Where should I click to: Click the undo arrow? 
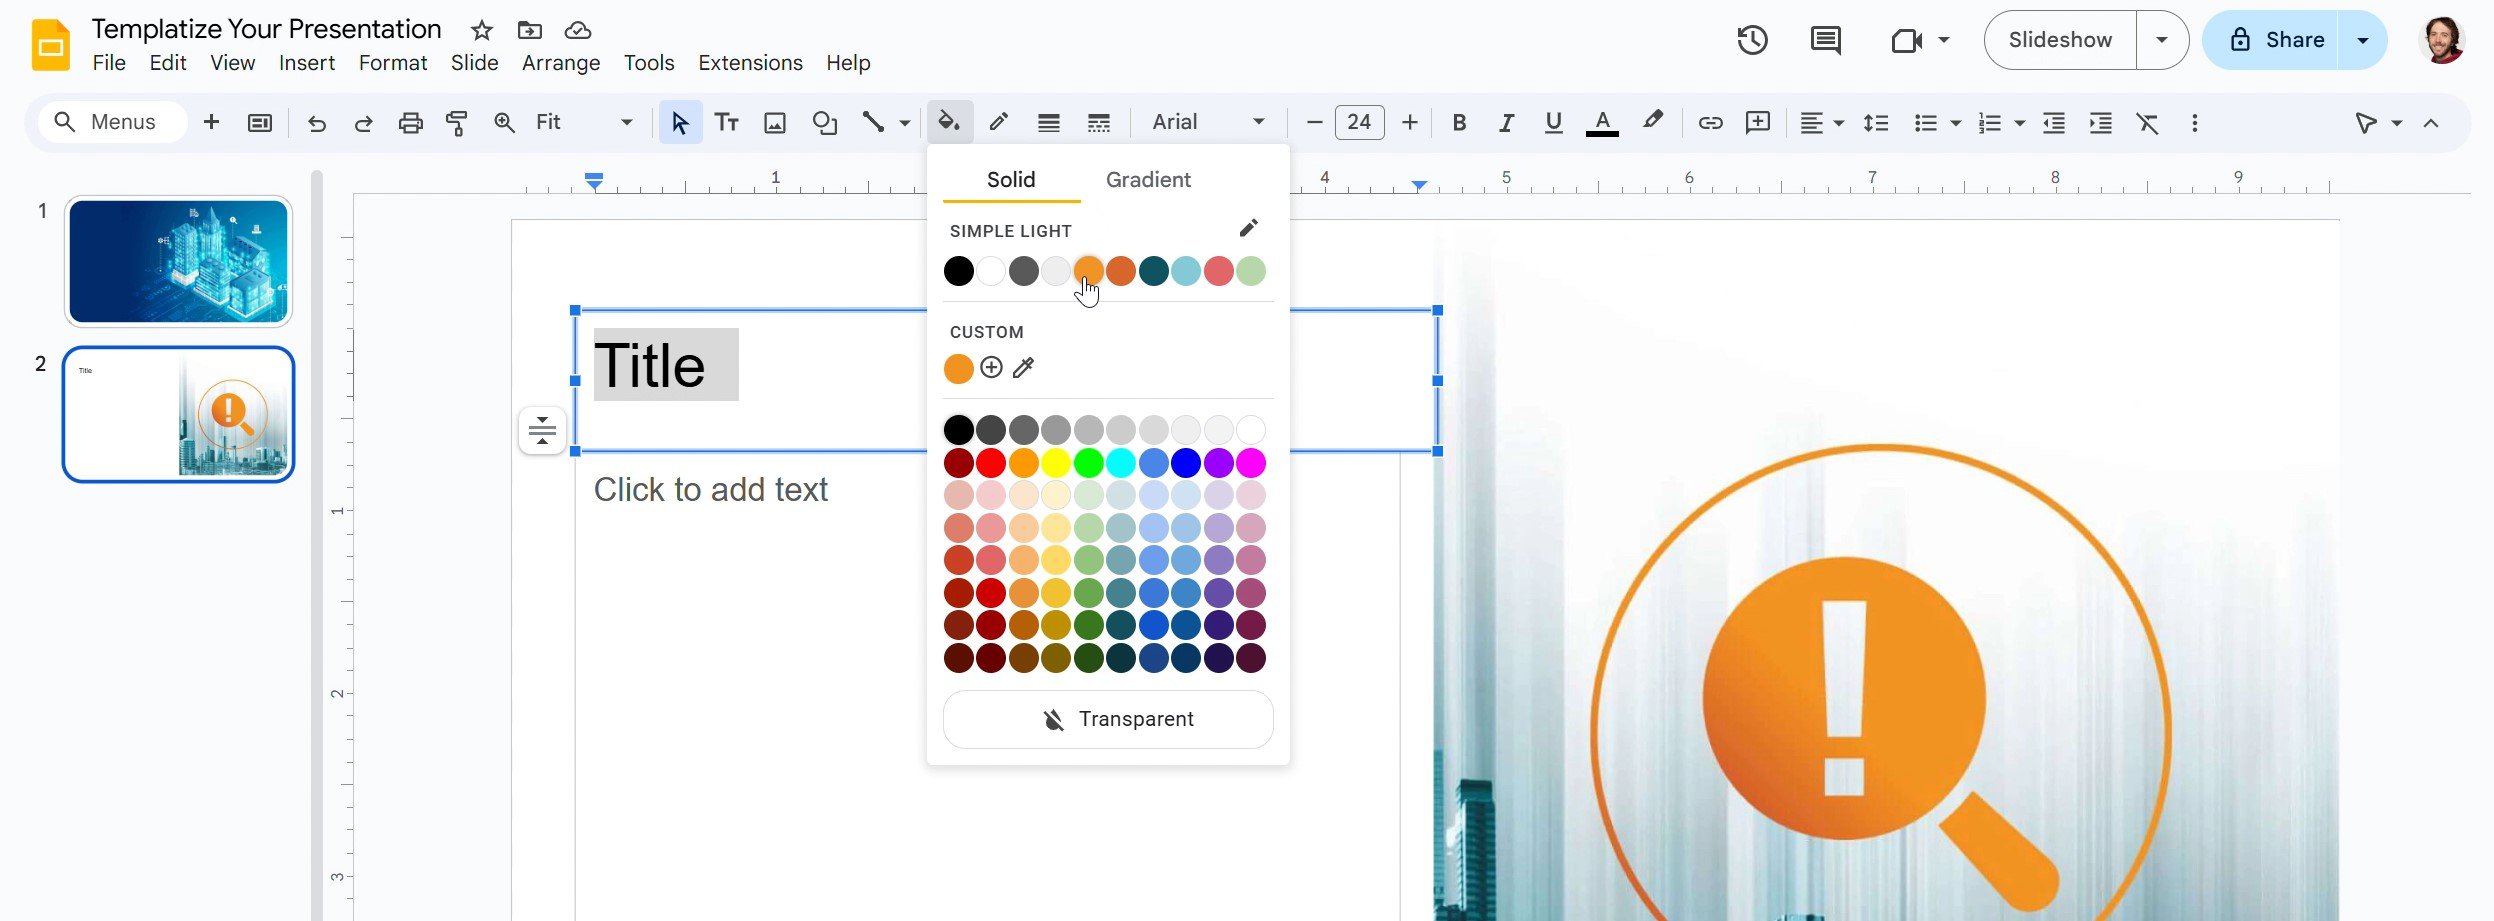coord(316,122)
